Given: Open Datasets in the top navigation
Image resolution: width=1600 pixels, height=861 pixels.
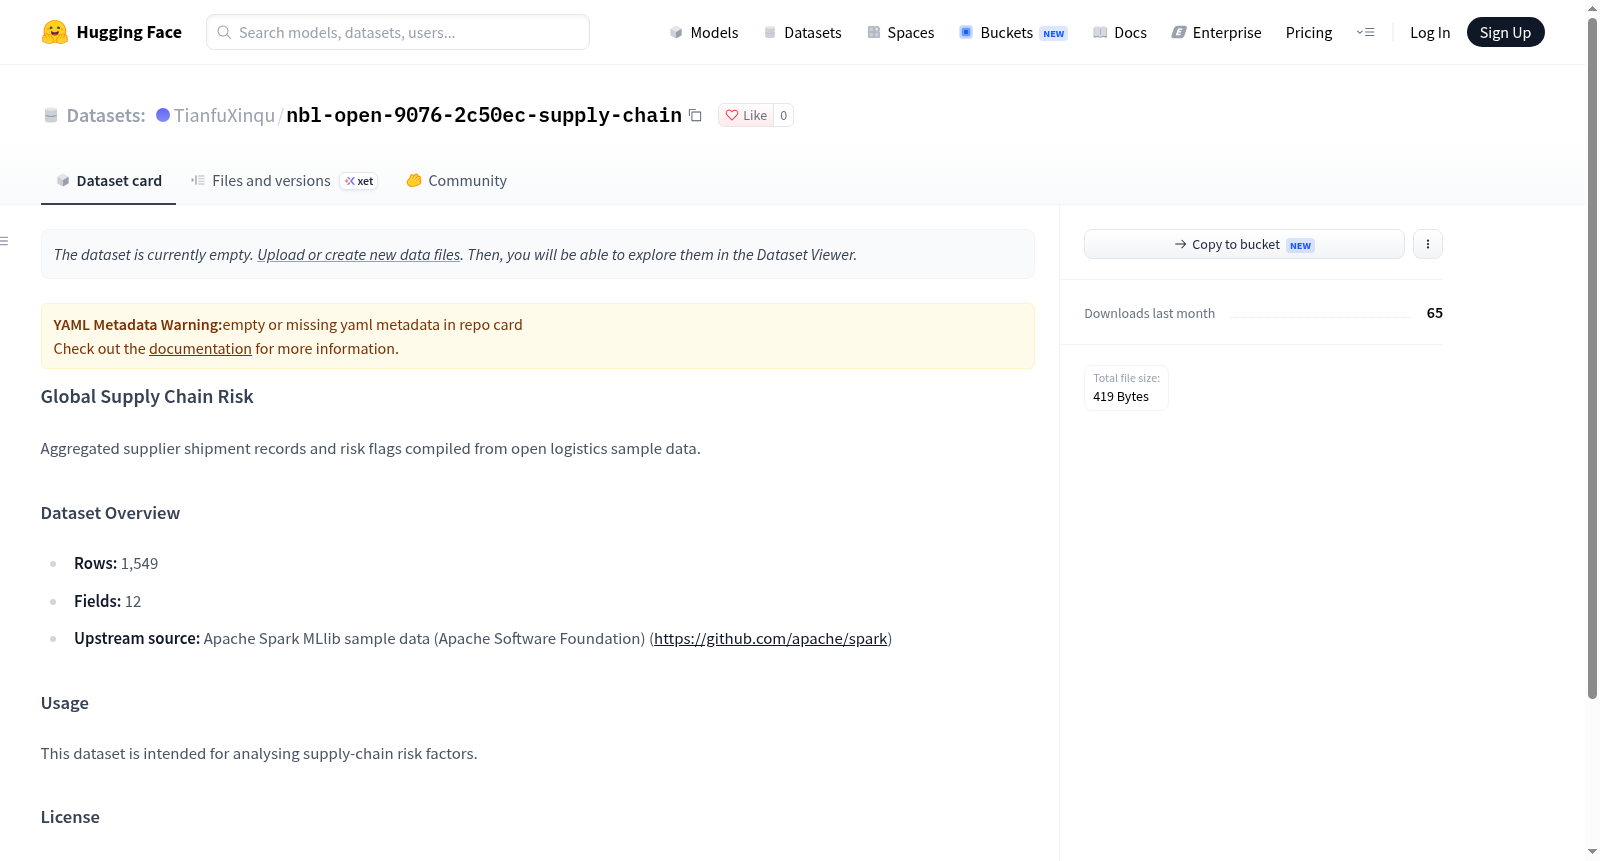Looking at the screenshot, I should click(803, 32).
